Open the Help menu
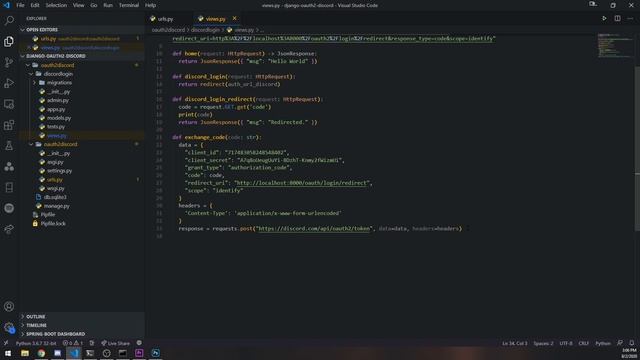 [x=151, y=5]
